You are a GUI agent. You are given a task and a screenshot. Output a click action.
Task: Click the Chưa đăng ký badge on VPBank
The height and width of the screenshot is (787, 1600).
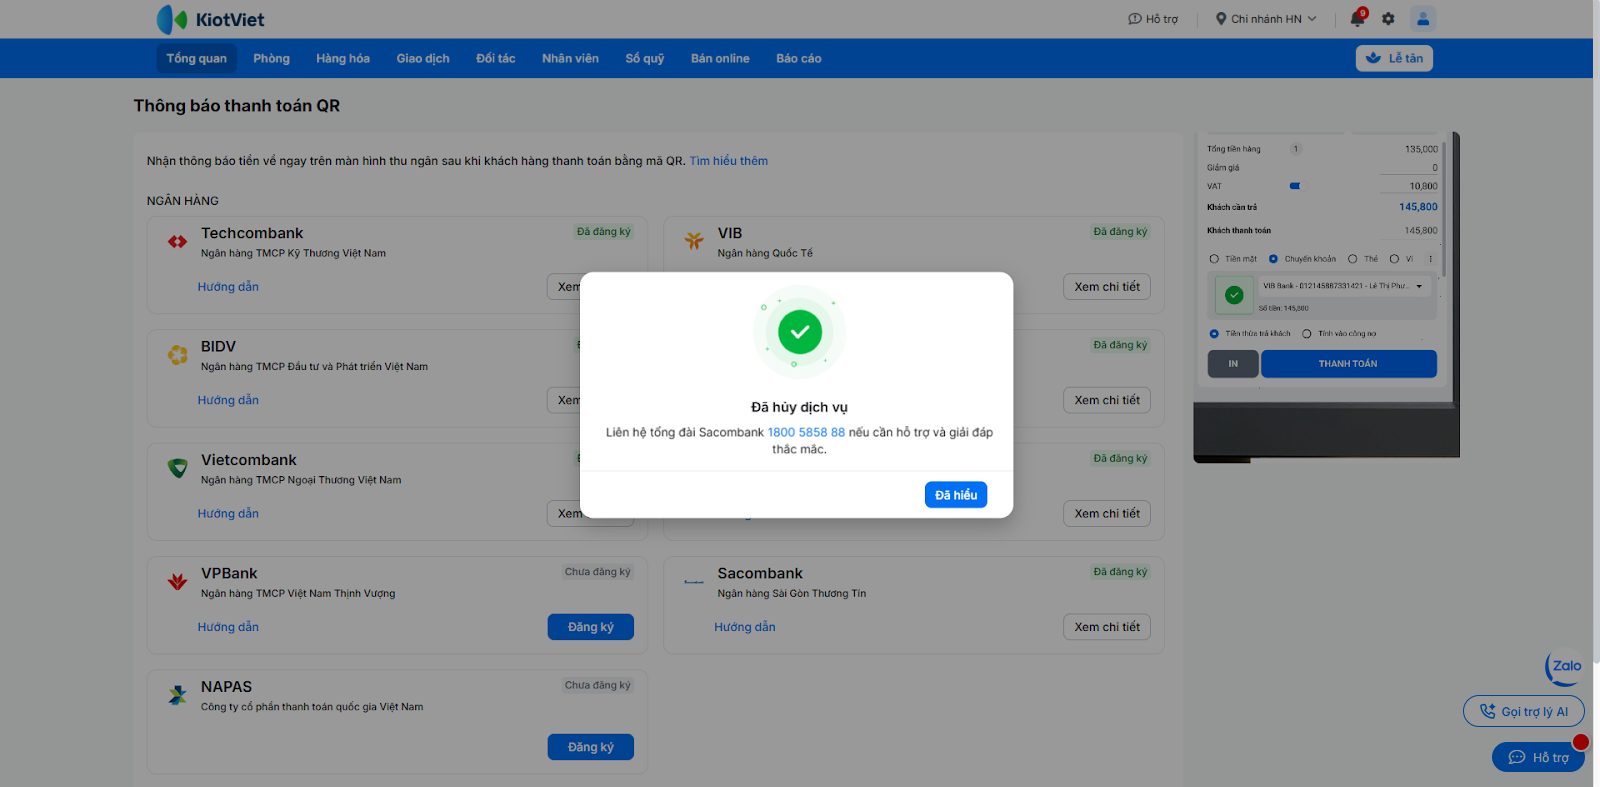598,572
